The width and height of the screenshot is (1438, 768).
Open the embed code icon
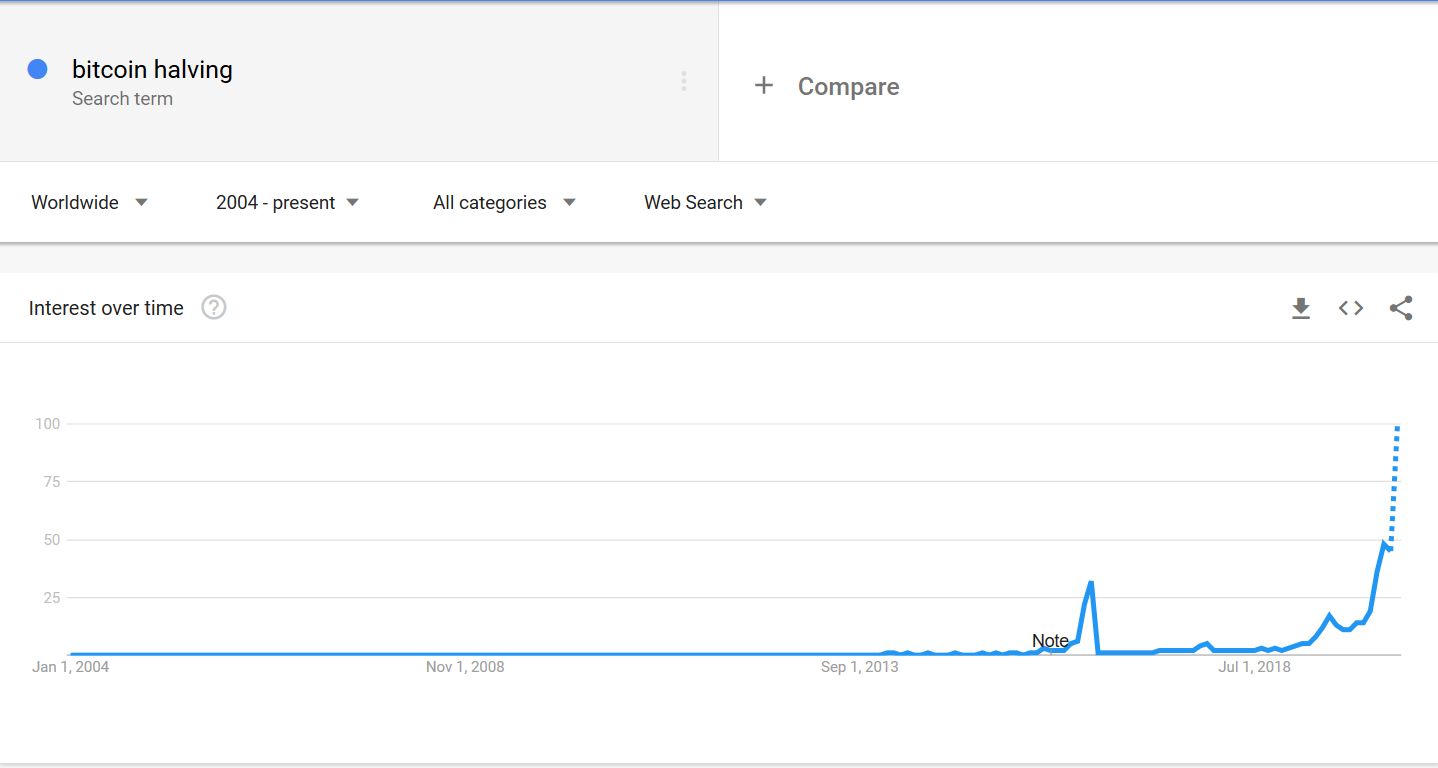coord(1351,308)
